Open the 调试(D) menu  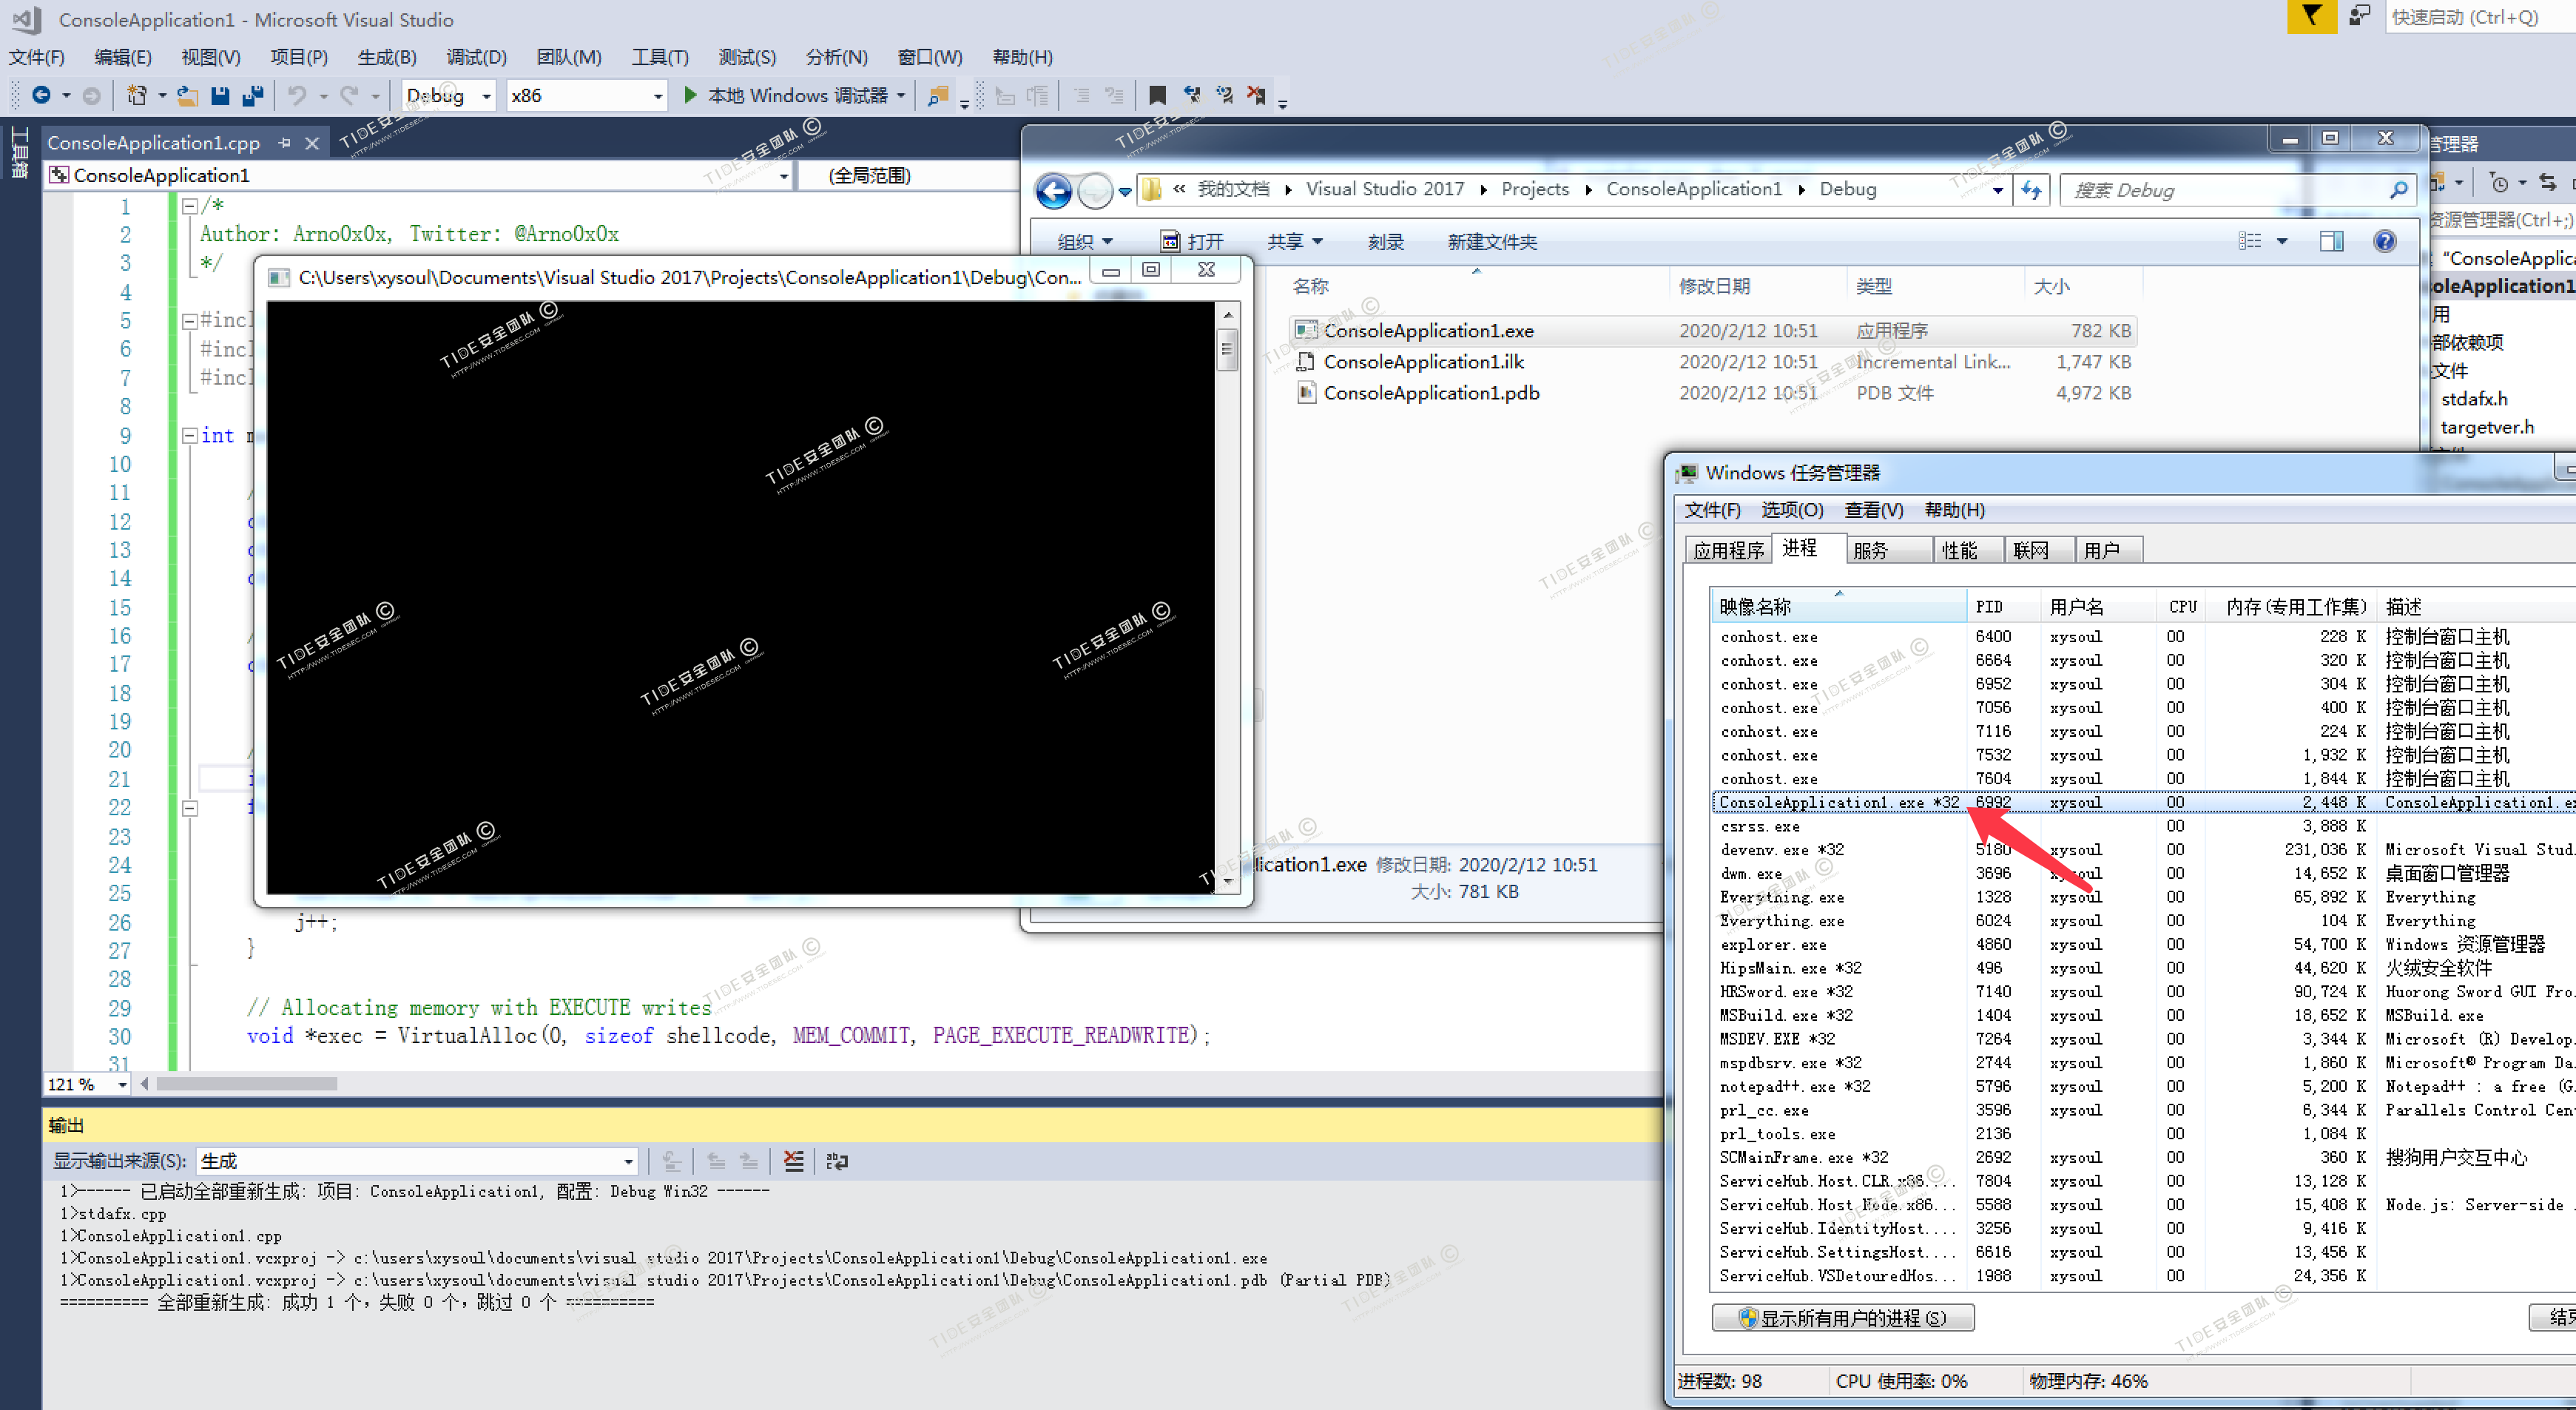[476, 57]
